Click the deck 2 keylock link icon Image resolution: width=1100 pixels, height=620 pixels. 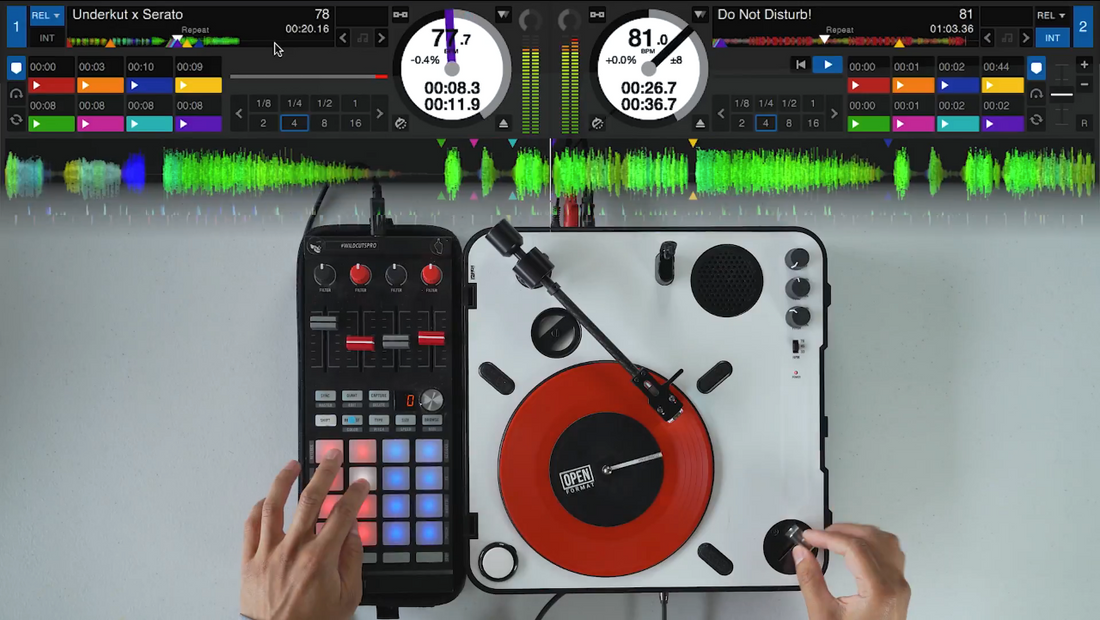pyautogui.click(x=597, y=15)
